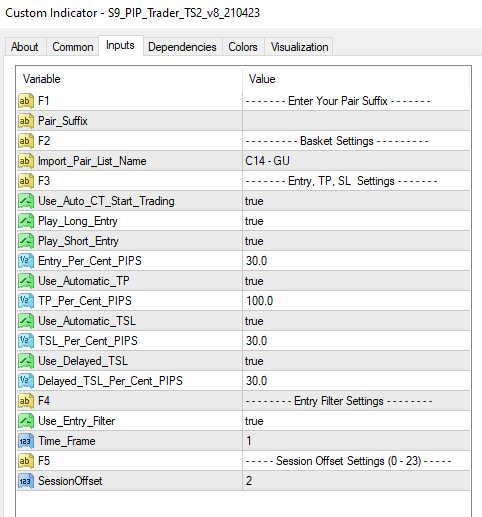Click the string icon beside F1

[x=26, y=101]
